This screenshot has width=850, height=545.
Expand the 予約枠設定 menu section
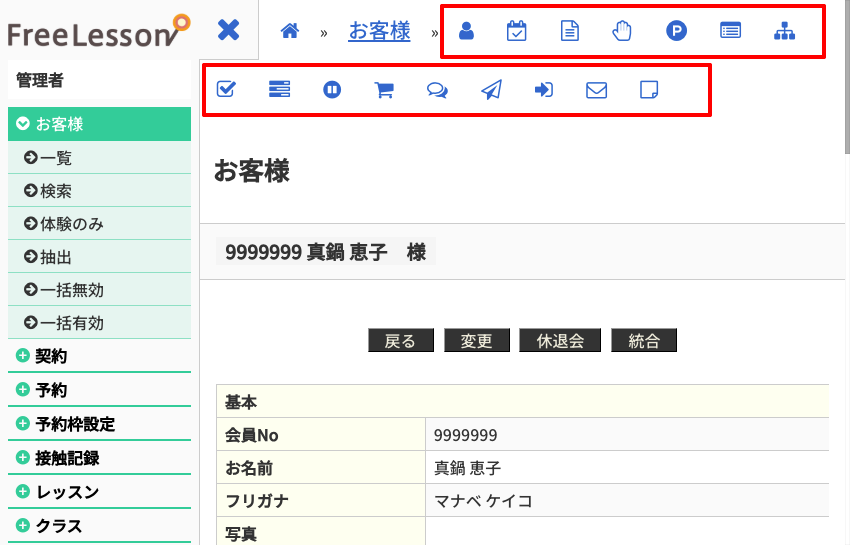point(74,424)
